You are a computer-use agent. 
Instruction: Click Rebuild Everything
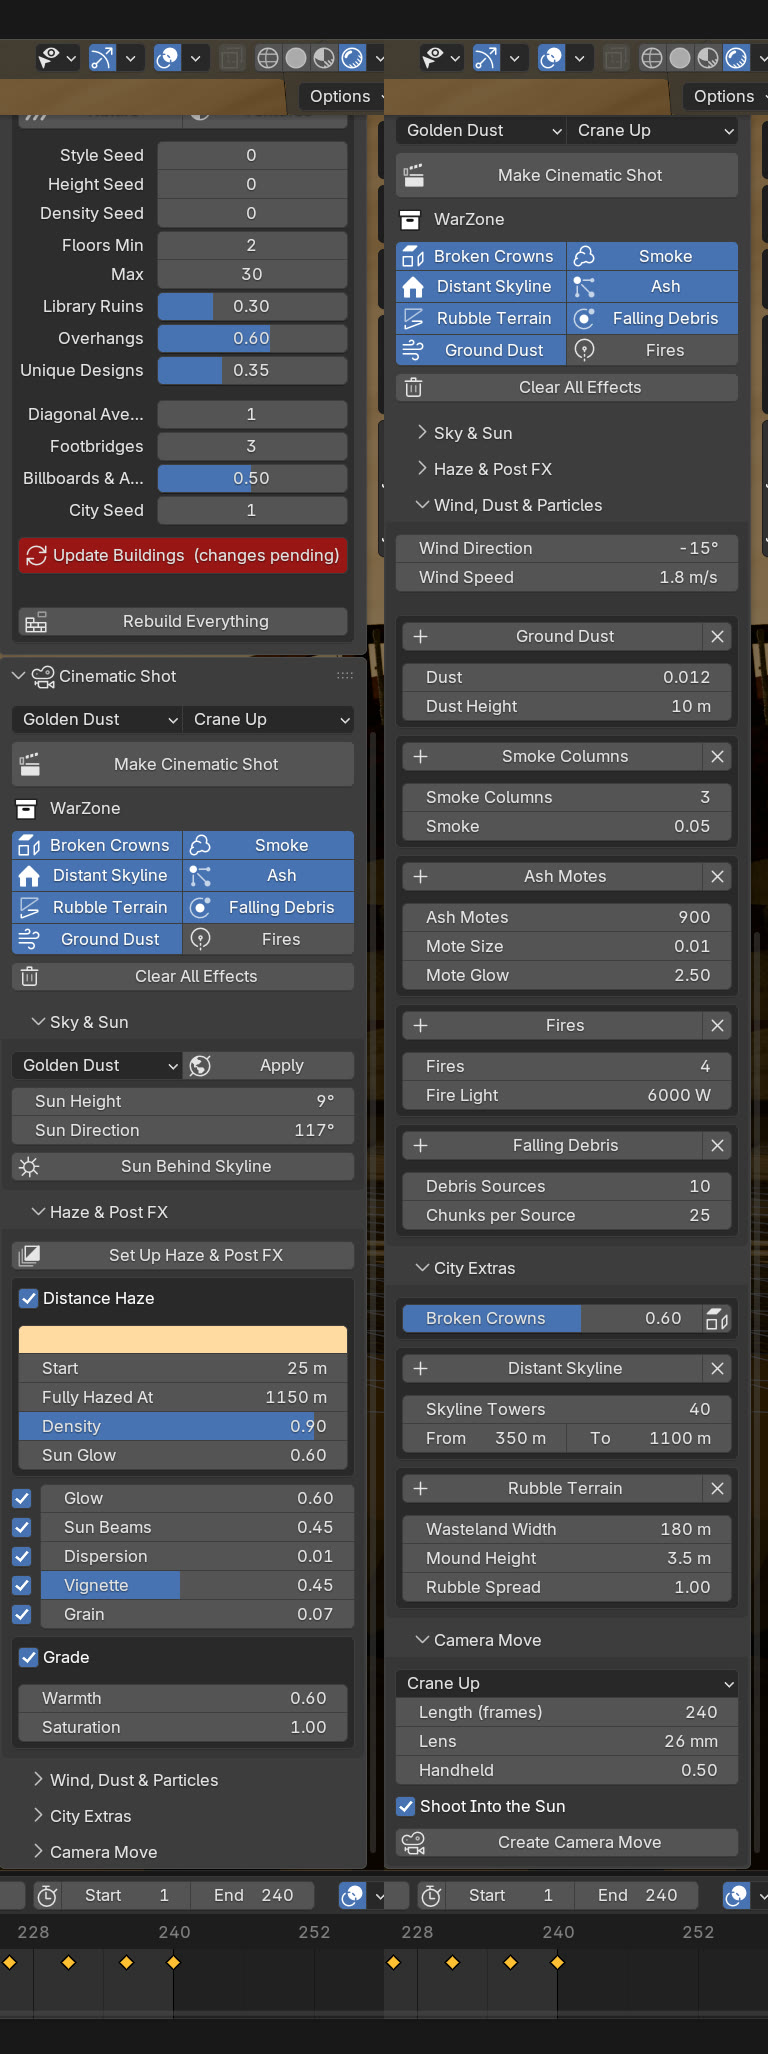click(x=183, y=622)
